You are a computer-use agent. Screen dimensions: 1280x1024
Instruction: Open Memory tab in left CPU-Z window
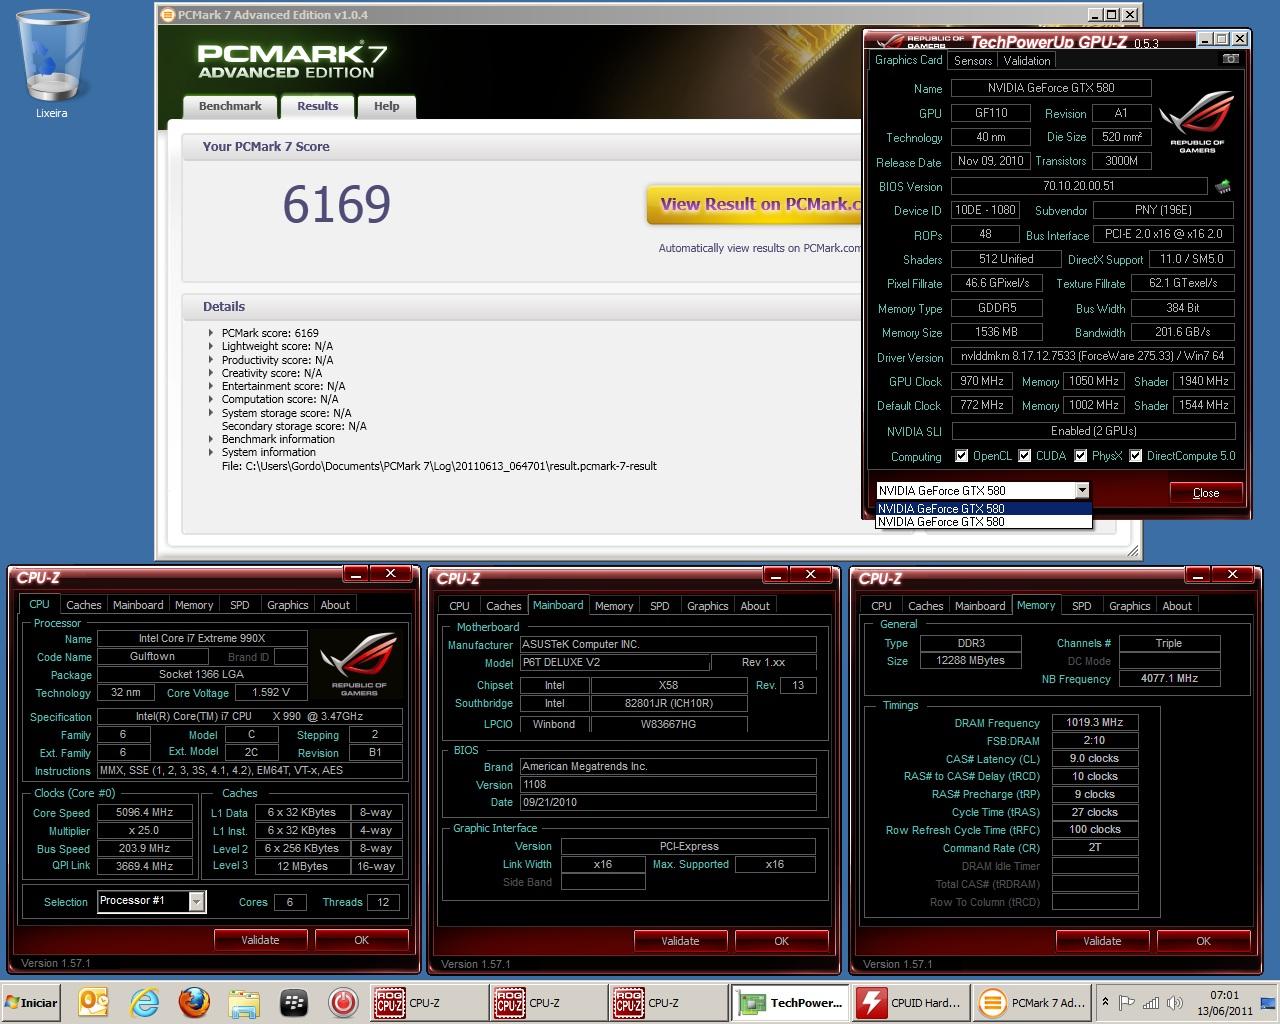click(194, 605)
